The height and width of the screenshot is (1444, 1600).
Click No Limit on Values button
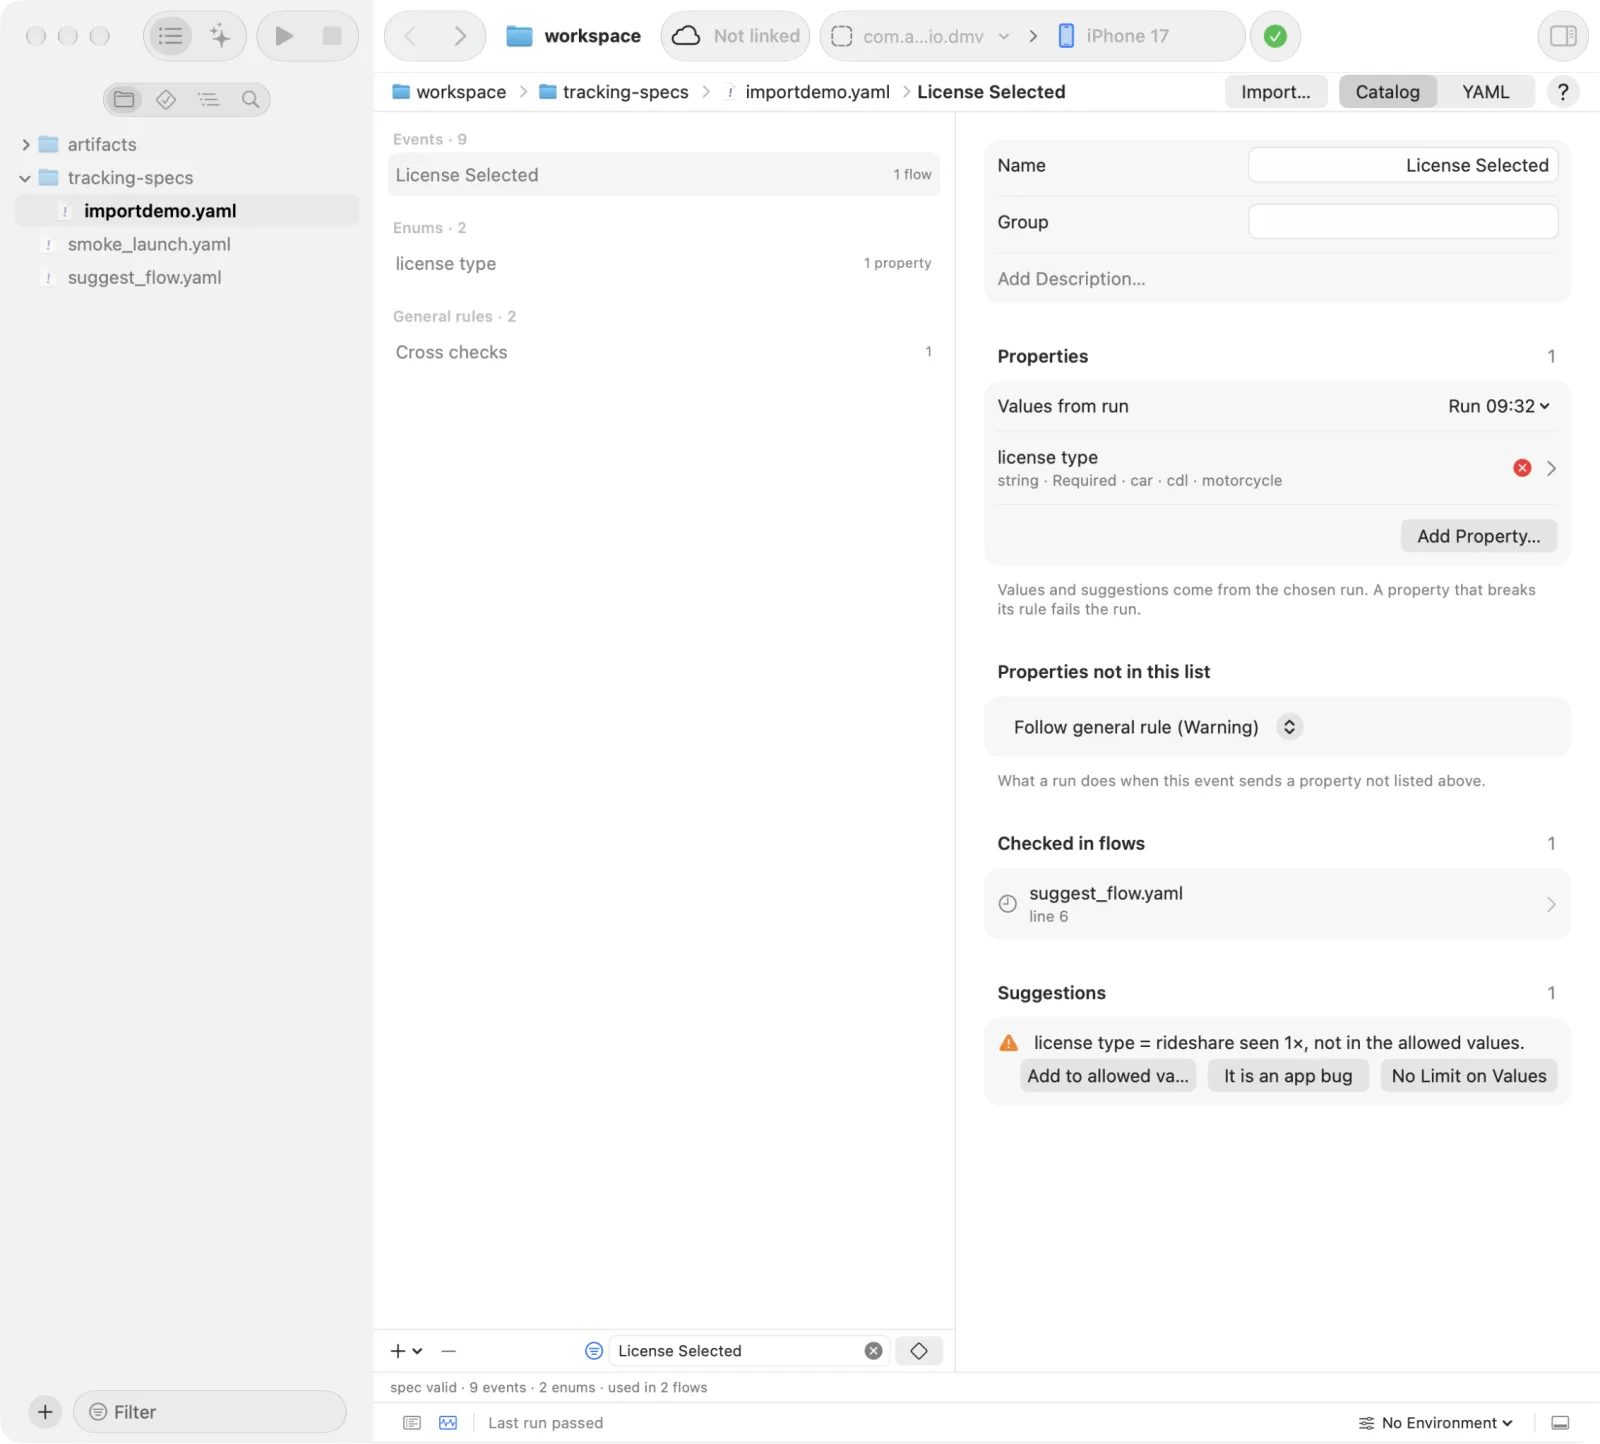pyautogui.click(x=1468, y=1076)
